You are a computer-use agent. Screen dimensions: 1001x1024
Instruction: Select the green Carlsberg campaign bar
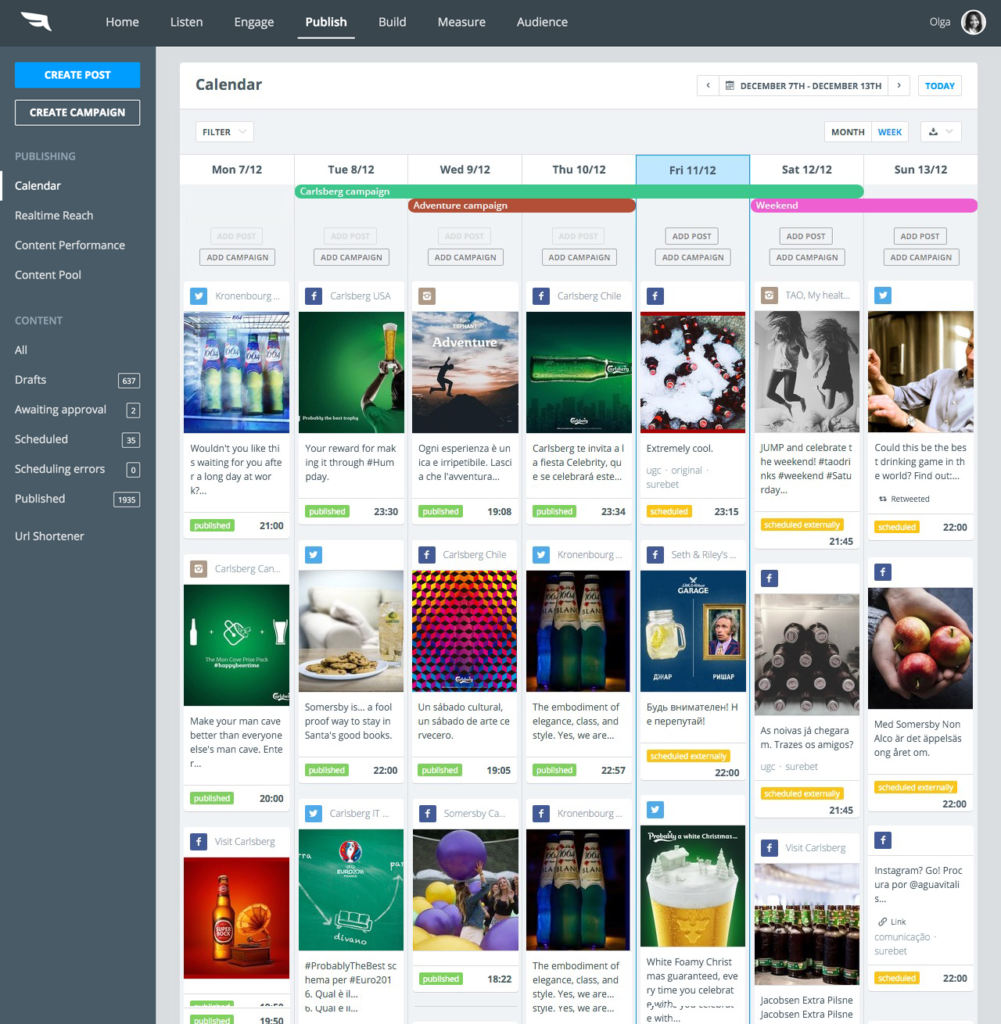pyautogui.click(x=579, y=191)
